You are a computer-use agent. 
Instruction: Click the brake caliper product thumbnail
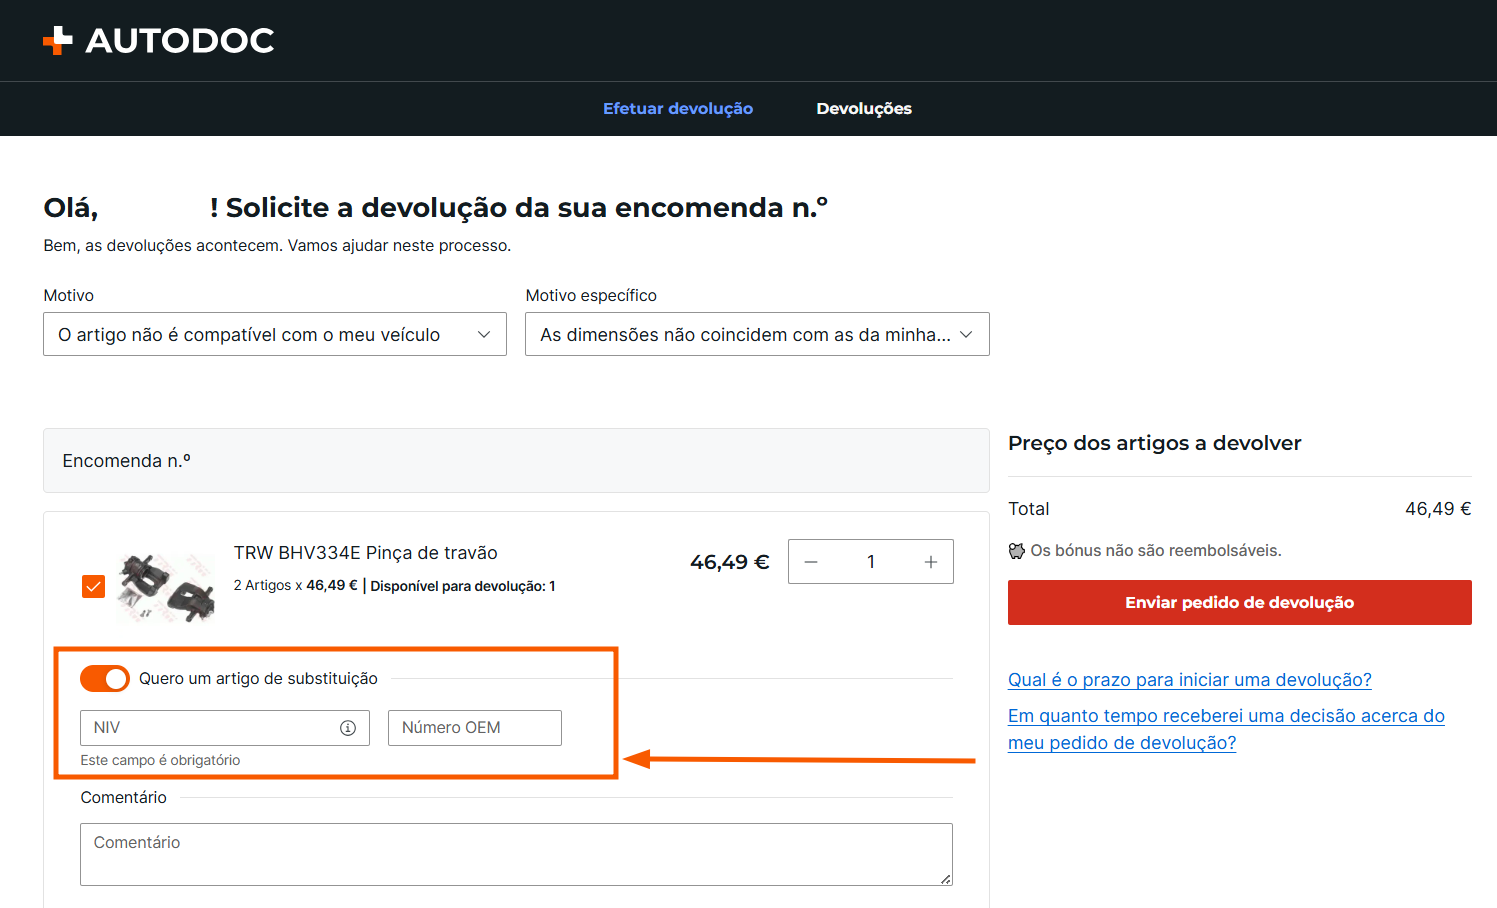[166, 586]
